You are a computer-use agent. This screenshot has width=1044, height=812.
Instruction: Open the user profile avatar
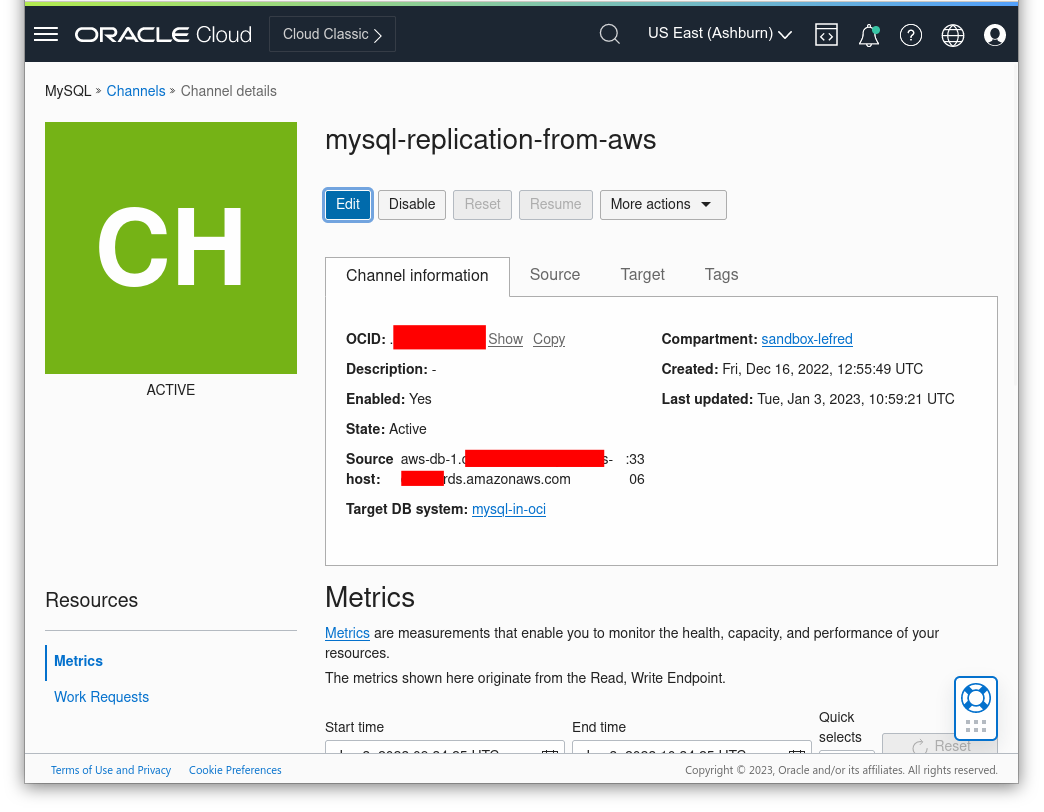click(995, 35)
